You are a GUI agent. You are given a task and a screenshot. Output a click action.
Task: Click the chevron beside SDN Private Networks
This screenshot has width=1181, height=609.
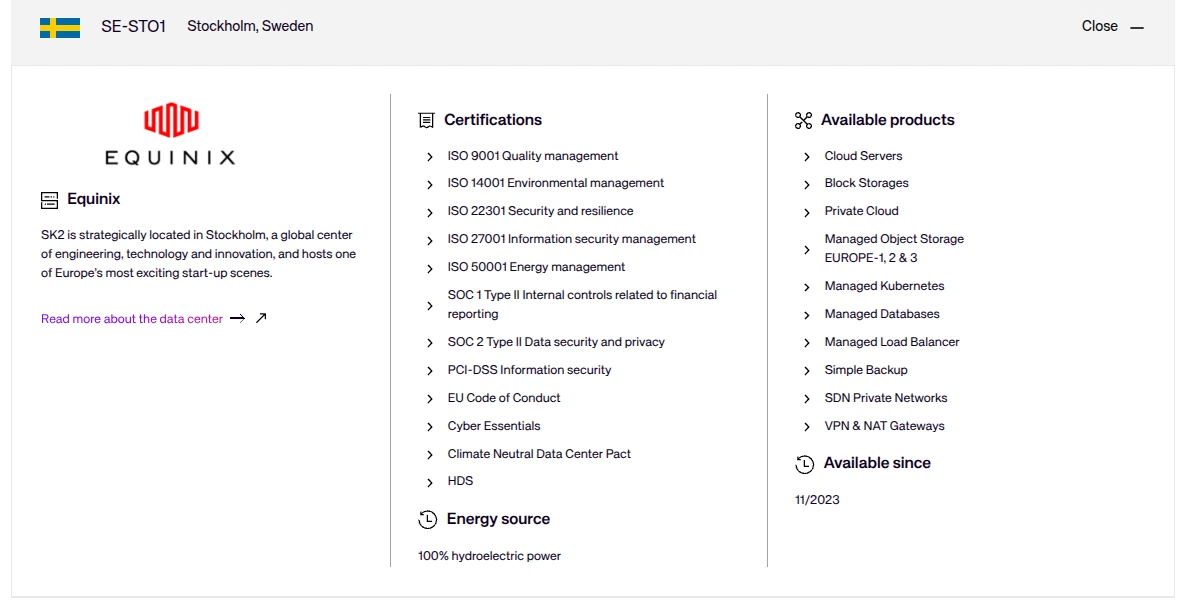coord(807,399)
